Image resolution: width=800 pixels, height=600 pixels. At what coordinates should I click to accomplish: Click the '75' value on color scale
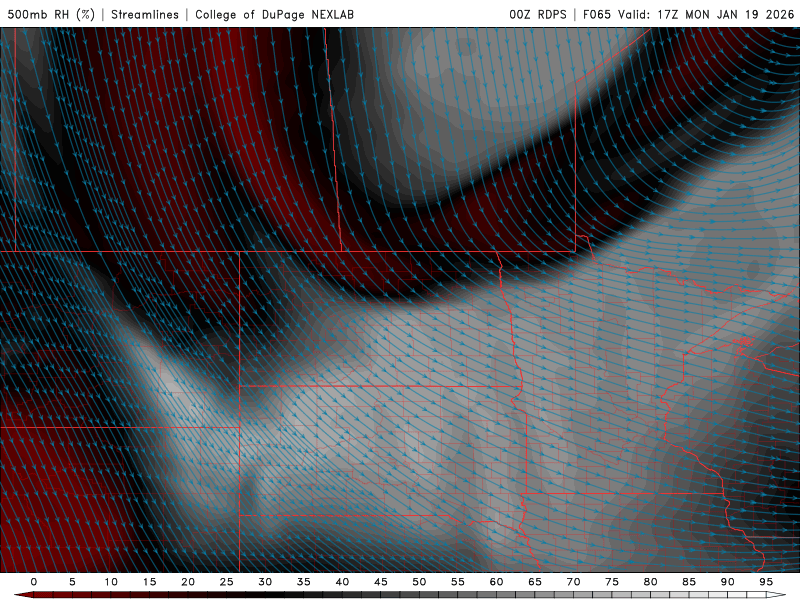coord(612,582)
